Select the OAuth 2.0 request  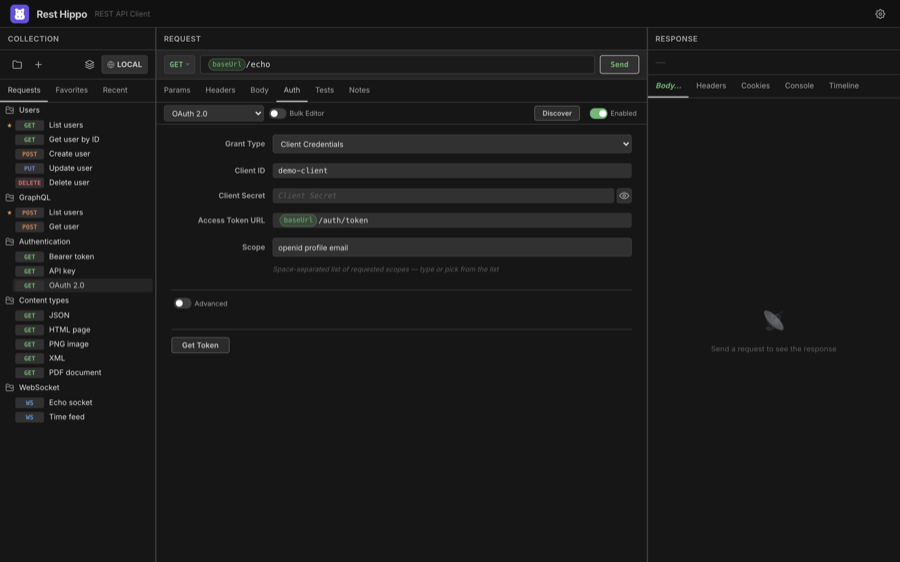83,285
